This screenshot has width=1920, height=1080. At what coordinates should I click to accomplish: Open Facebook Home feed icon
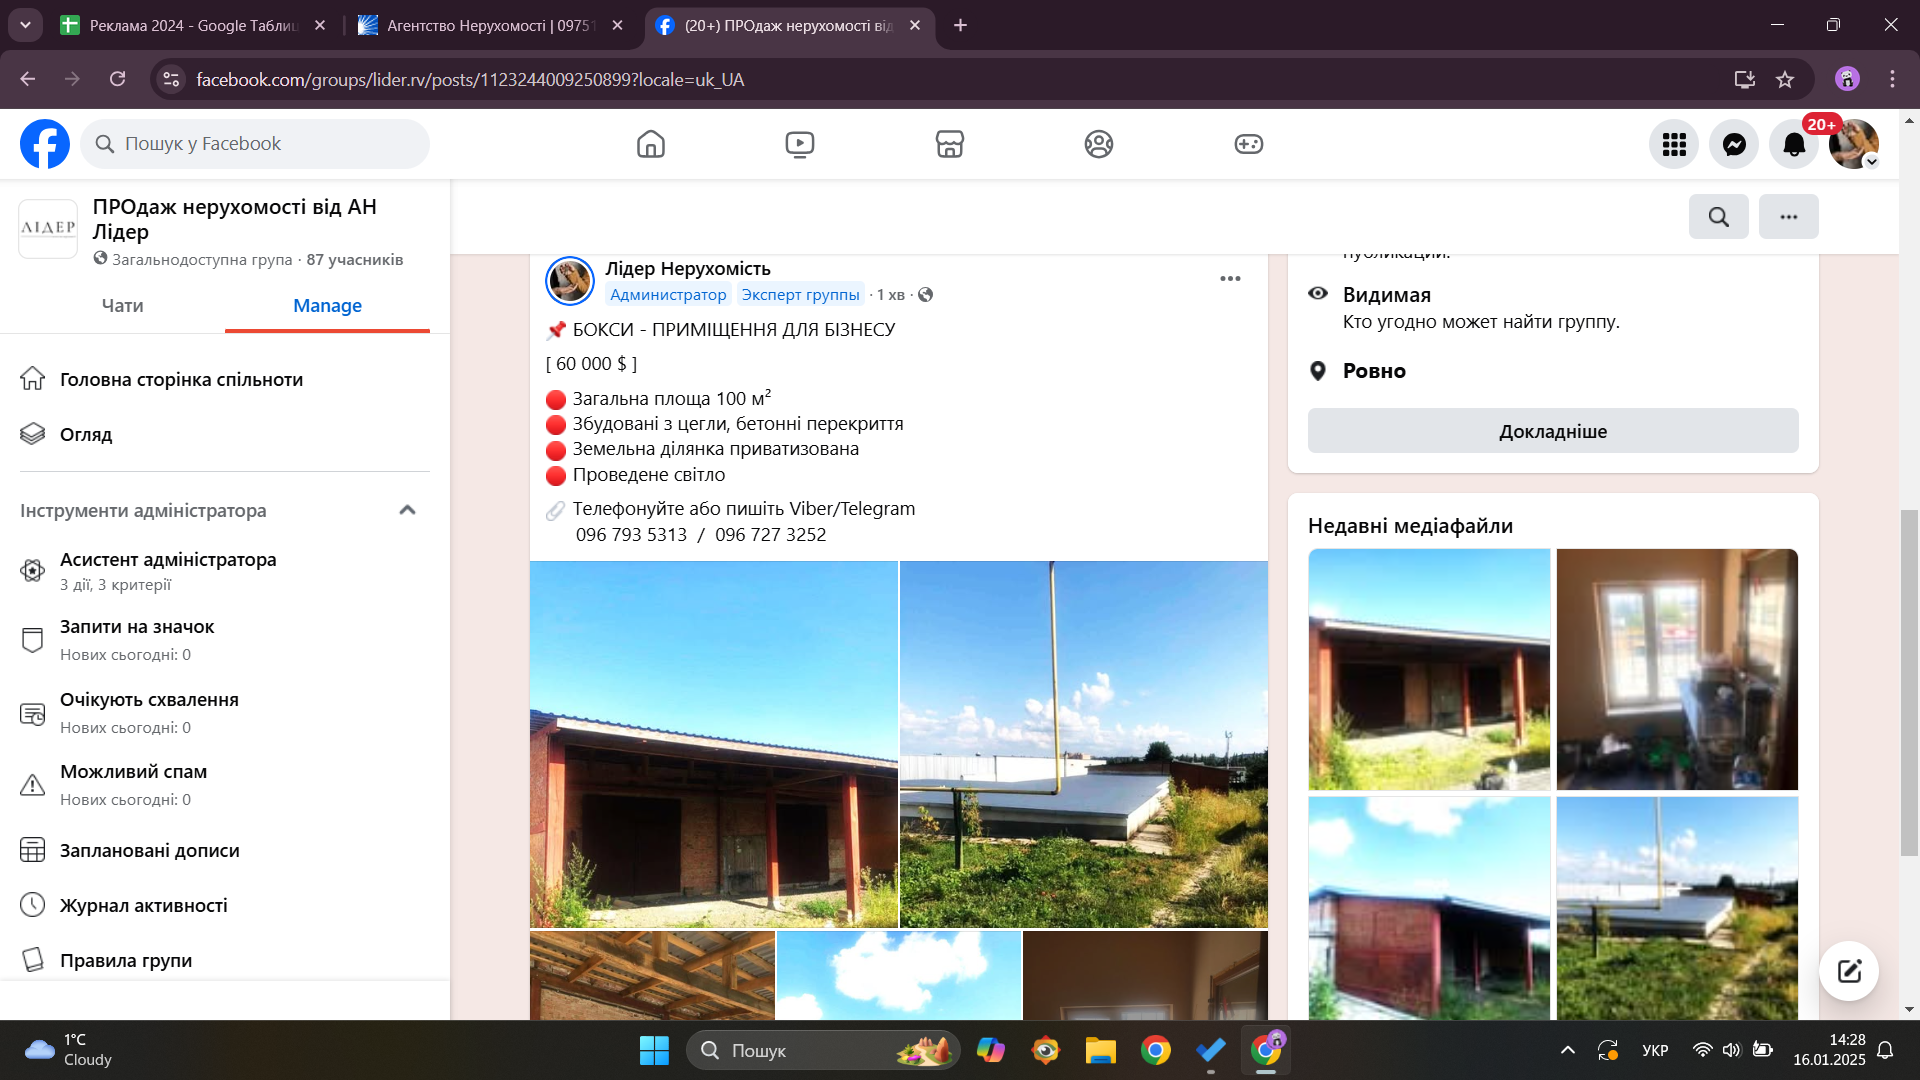click(650, 144)
